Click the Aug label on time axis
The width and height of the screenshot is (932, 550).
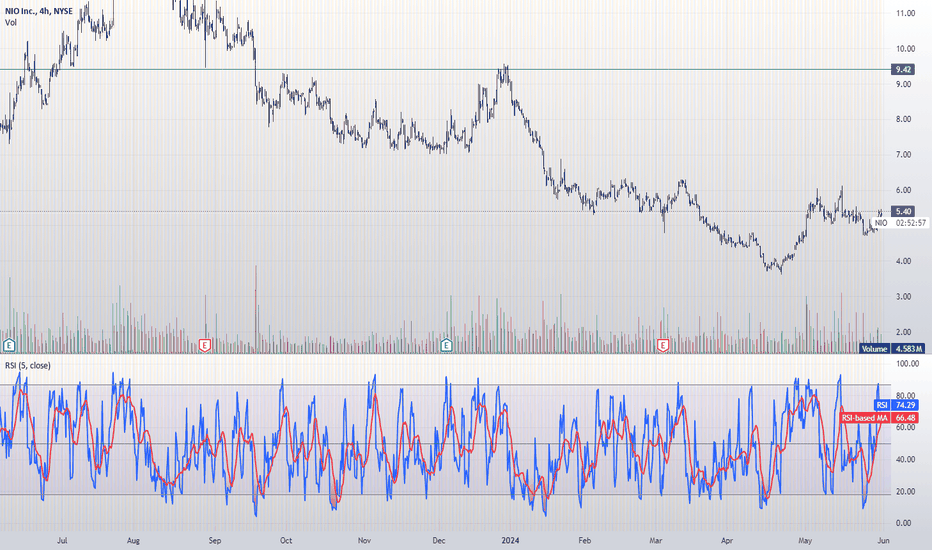point(133,540)
